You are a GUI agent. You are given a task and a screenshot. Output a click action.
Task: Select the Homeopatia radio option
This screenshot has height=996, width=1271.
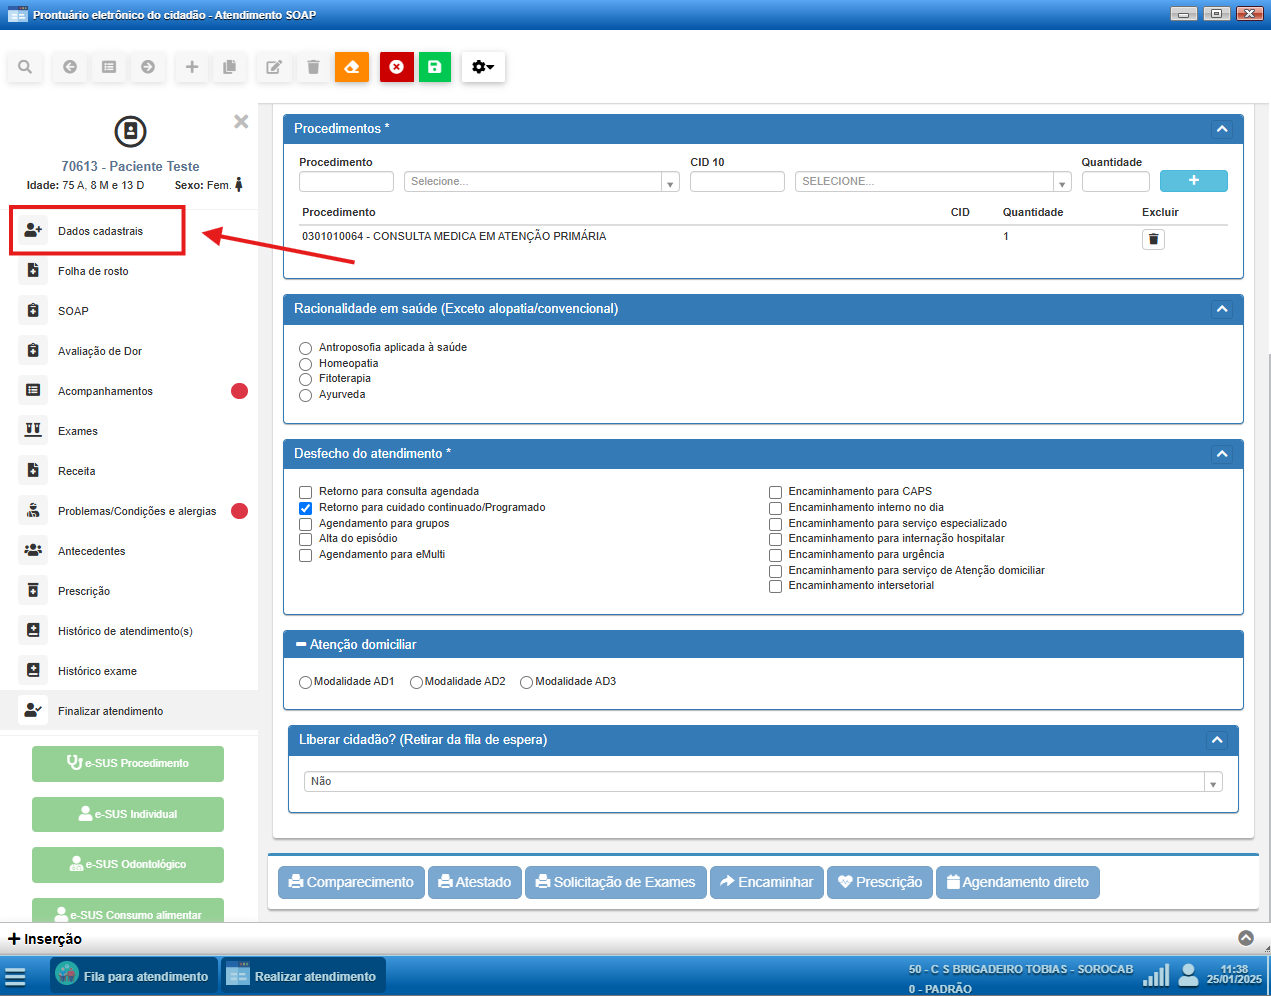click(x=306, y=364)
